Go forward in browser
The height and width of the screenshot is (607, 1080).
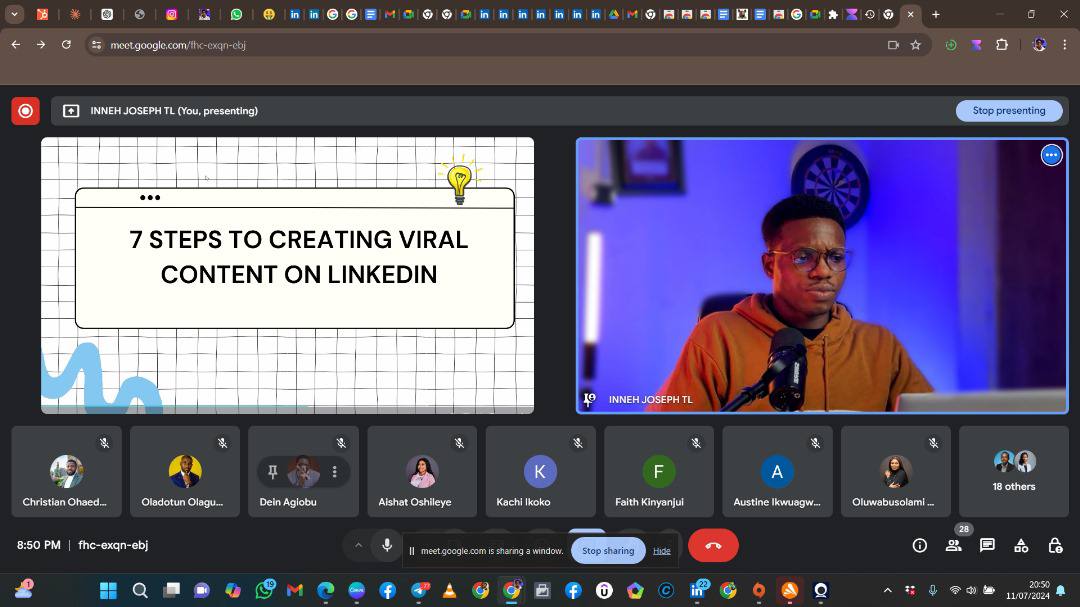[x=41, y=45]
